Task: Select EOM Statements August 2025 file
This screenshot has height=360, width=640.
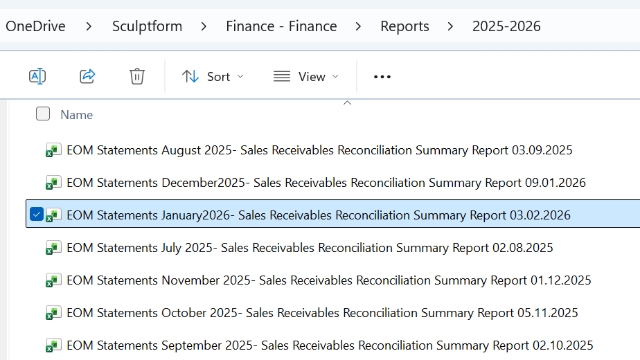Action: pyautogui.click(x=319, y=150)
